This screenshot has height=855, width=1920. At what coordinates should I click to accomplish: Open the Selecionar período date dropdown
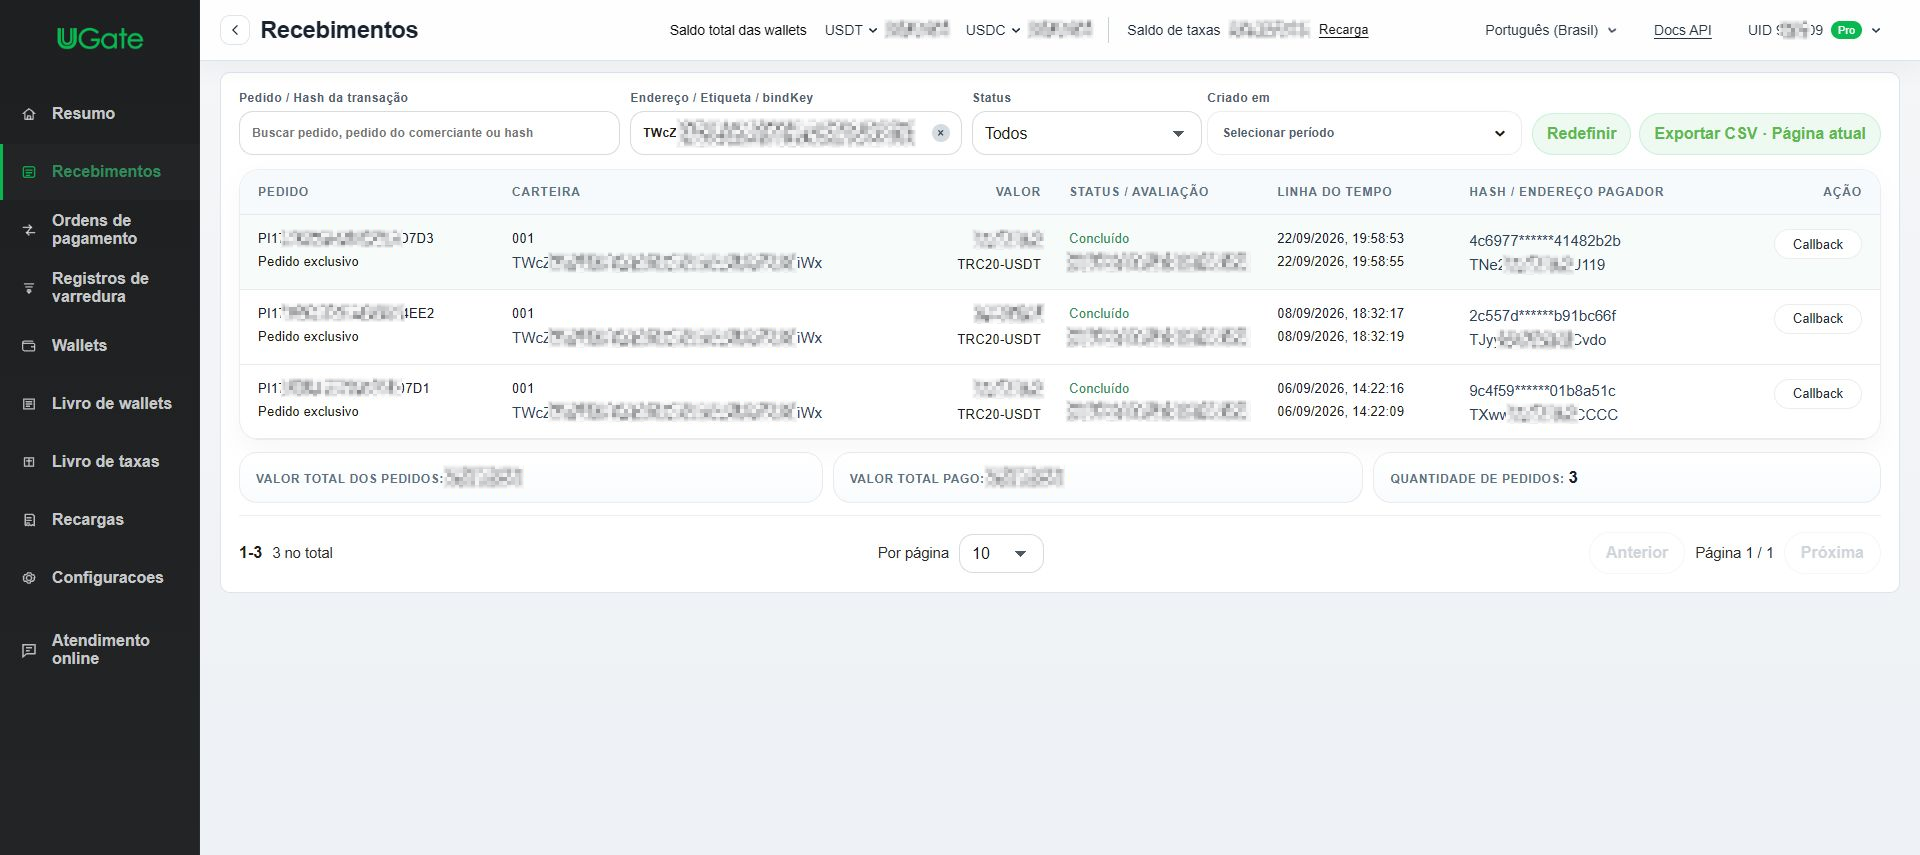pyautogui.click(x=1364, y=133)
